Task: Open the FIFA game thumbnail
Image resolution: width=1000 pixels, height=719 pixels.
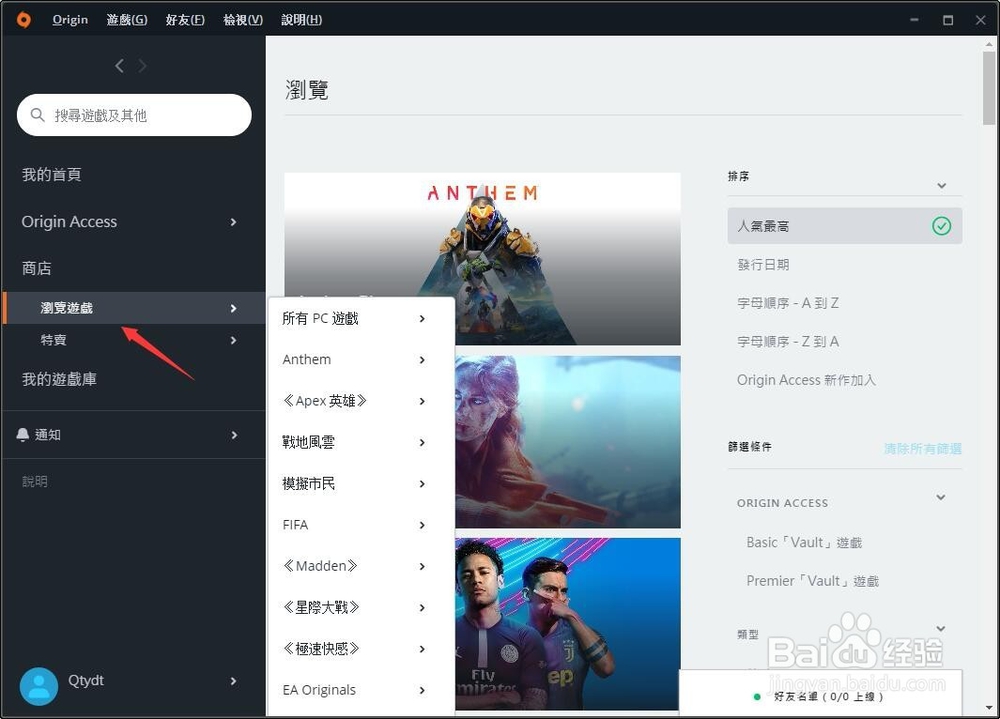Action: coord(568,623)
